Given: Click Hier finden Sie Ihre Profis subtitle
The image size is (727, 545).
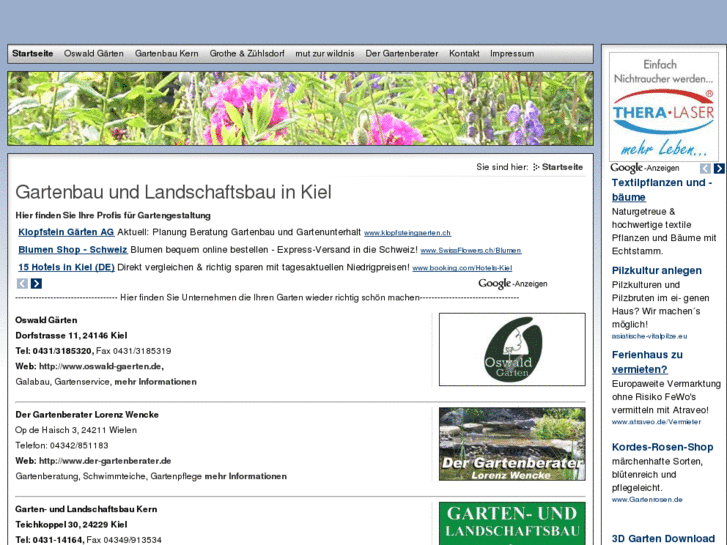Looking at the screenshot, I should coord(113,215).
